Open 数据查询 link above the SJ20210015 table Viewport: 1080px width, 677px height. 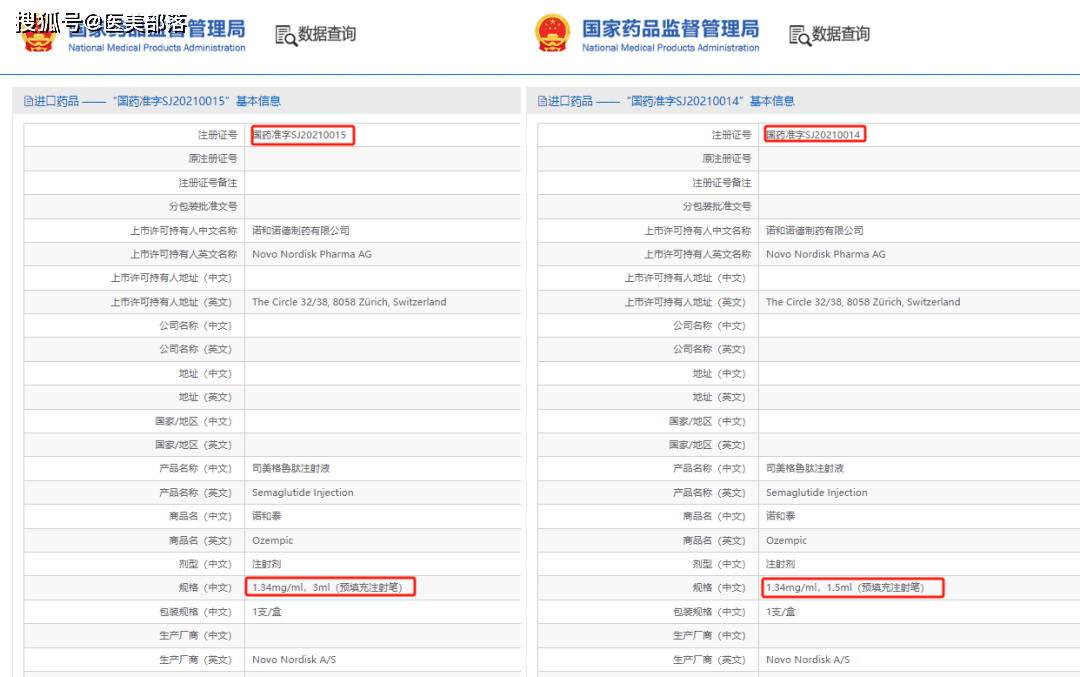(326, 34)
